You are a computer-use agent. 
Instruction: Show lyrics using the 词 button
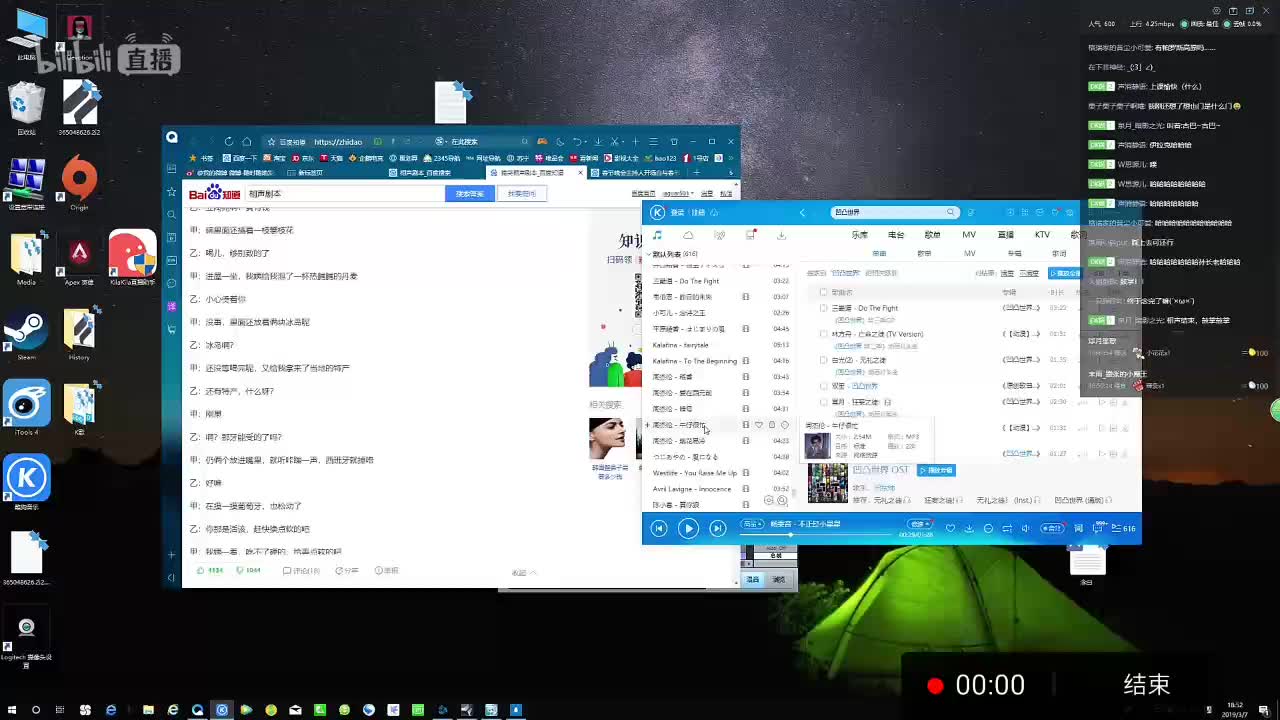1078,528
